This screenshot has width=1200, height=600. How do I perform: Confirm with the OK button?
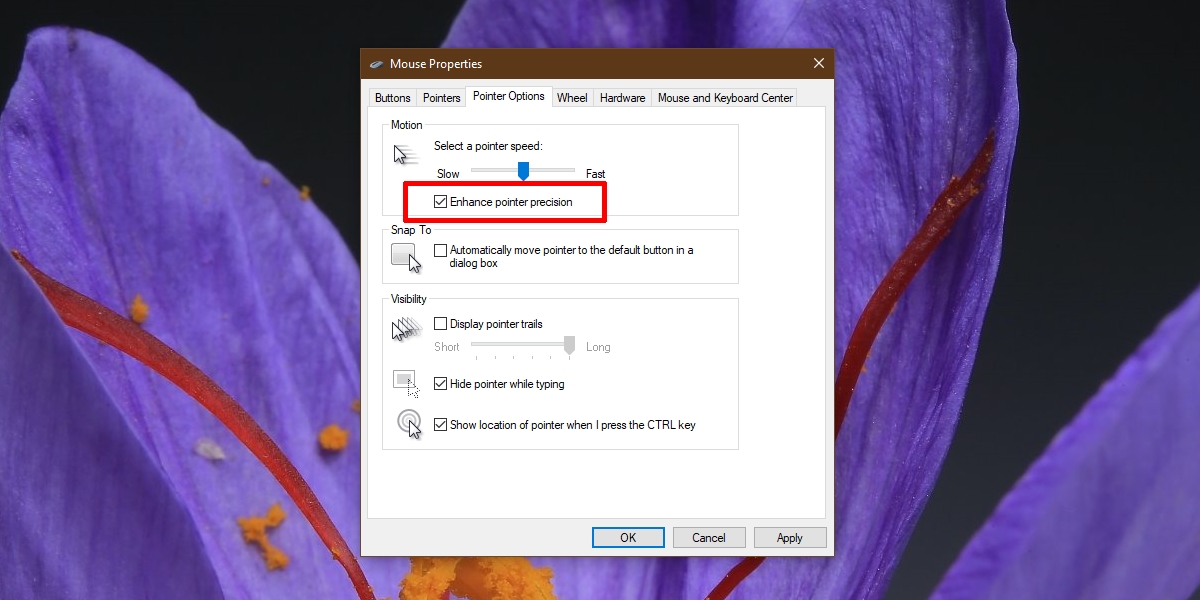pyautogui.click(x=628, y=538)
